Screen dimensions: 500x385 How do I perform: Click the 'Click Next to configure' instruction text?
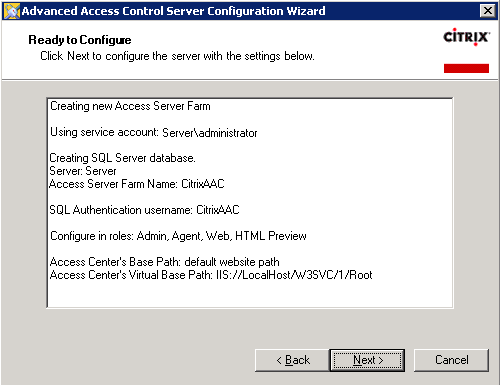coord(177,56)
